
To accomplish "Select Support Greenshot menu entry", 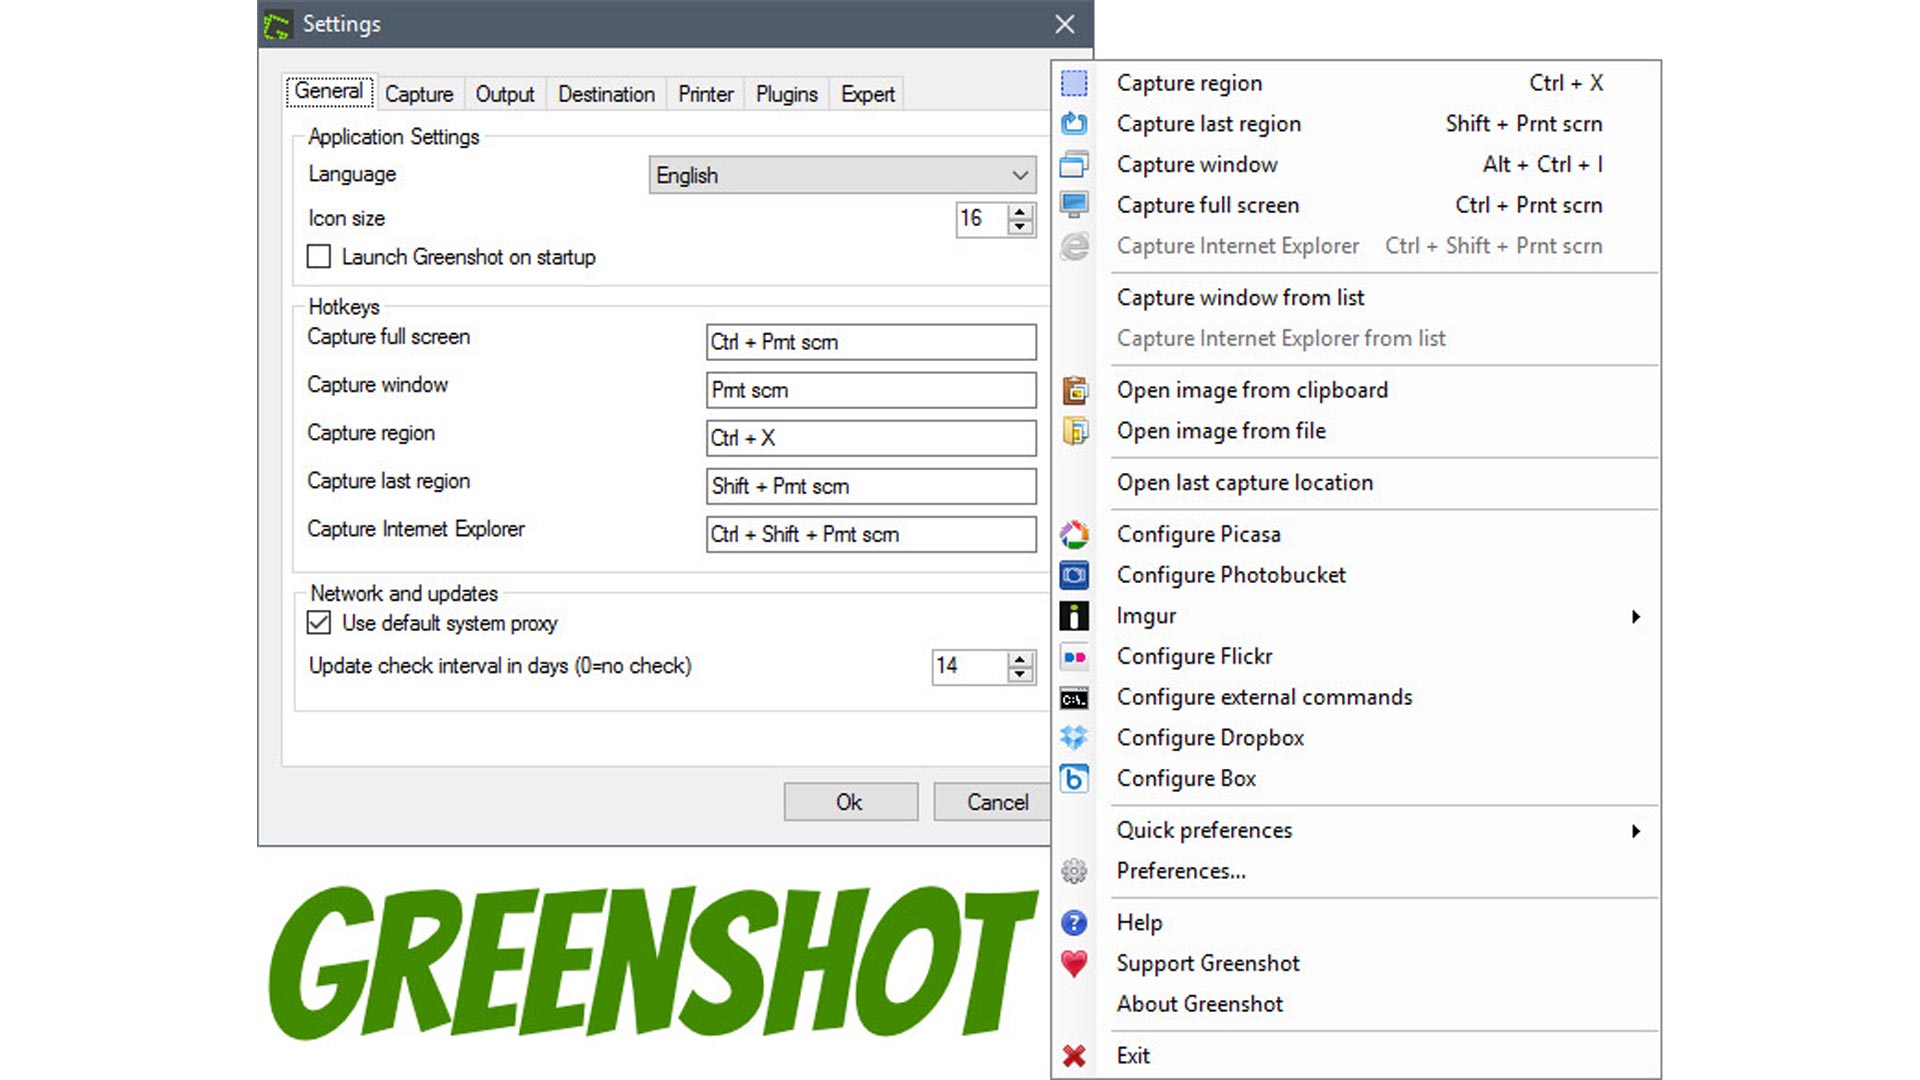I will [1356, 963].
